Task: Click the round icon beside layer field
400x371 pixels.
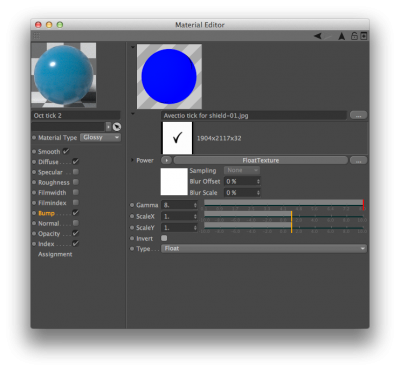Action: (x=117, y=127)
